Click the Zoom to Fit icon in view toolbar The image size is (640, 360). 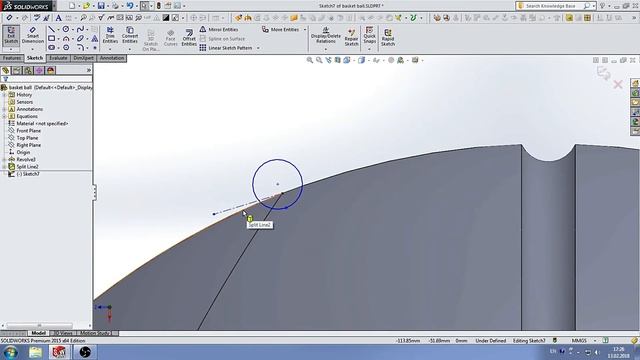pyautogui.click(x=310, y=60)
